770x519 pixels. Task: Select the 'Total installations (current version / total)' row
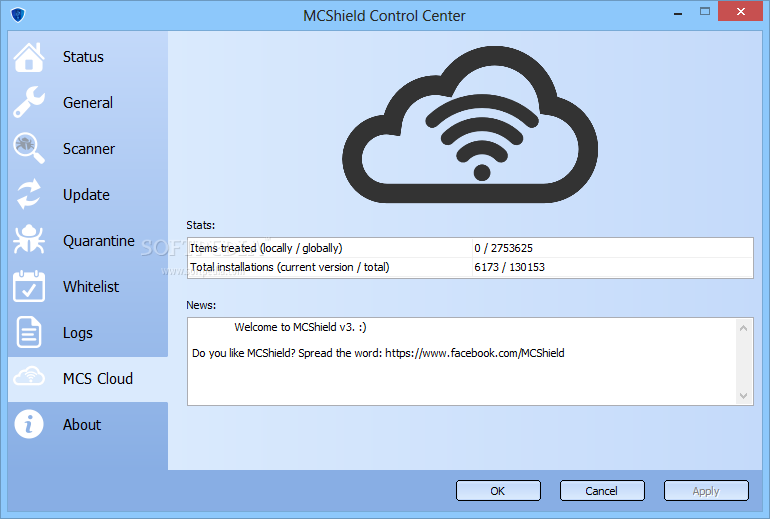coord(470,267)
